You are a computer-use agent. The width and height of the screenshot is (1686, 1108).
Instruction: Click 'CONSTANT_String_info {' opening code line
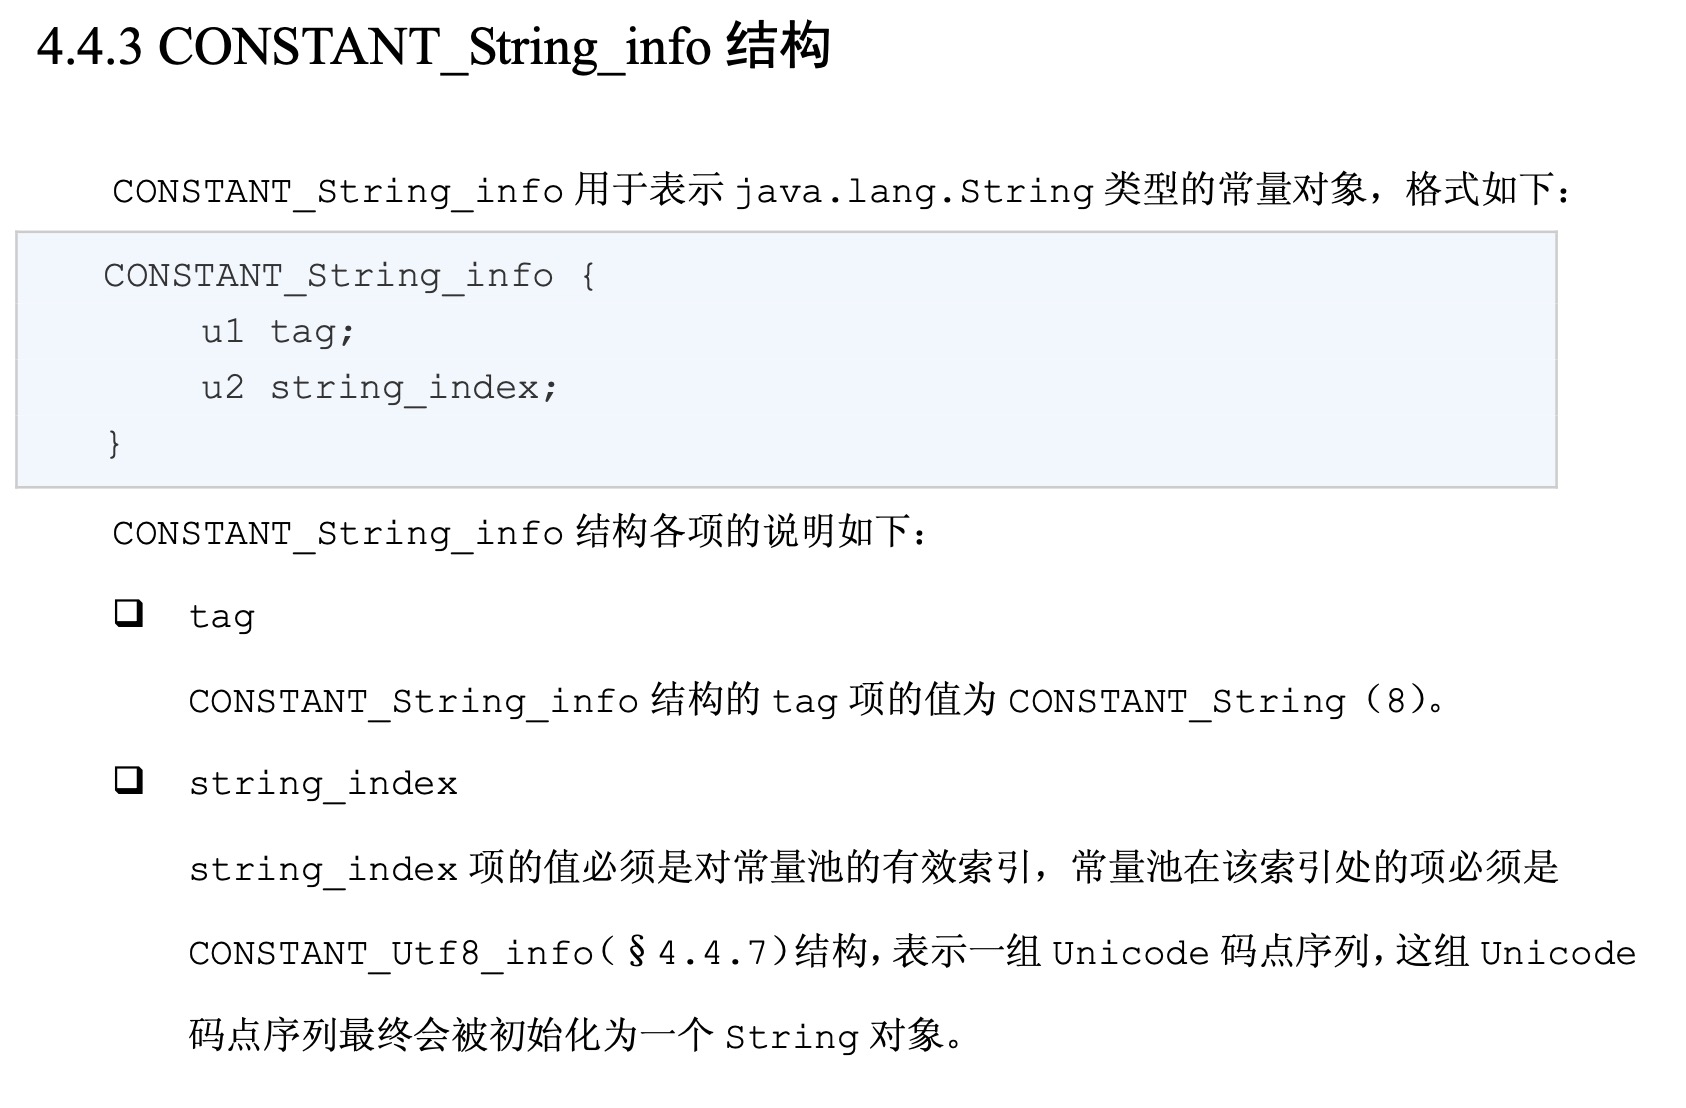[350, 275]
